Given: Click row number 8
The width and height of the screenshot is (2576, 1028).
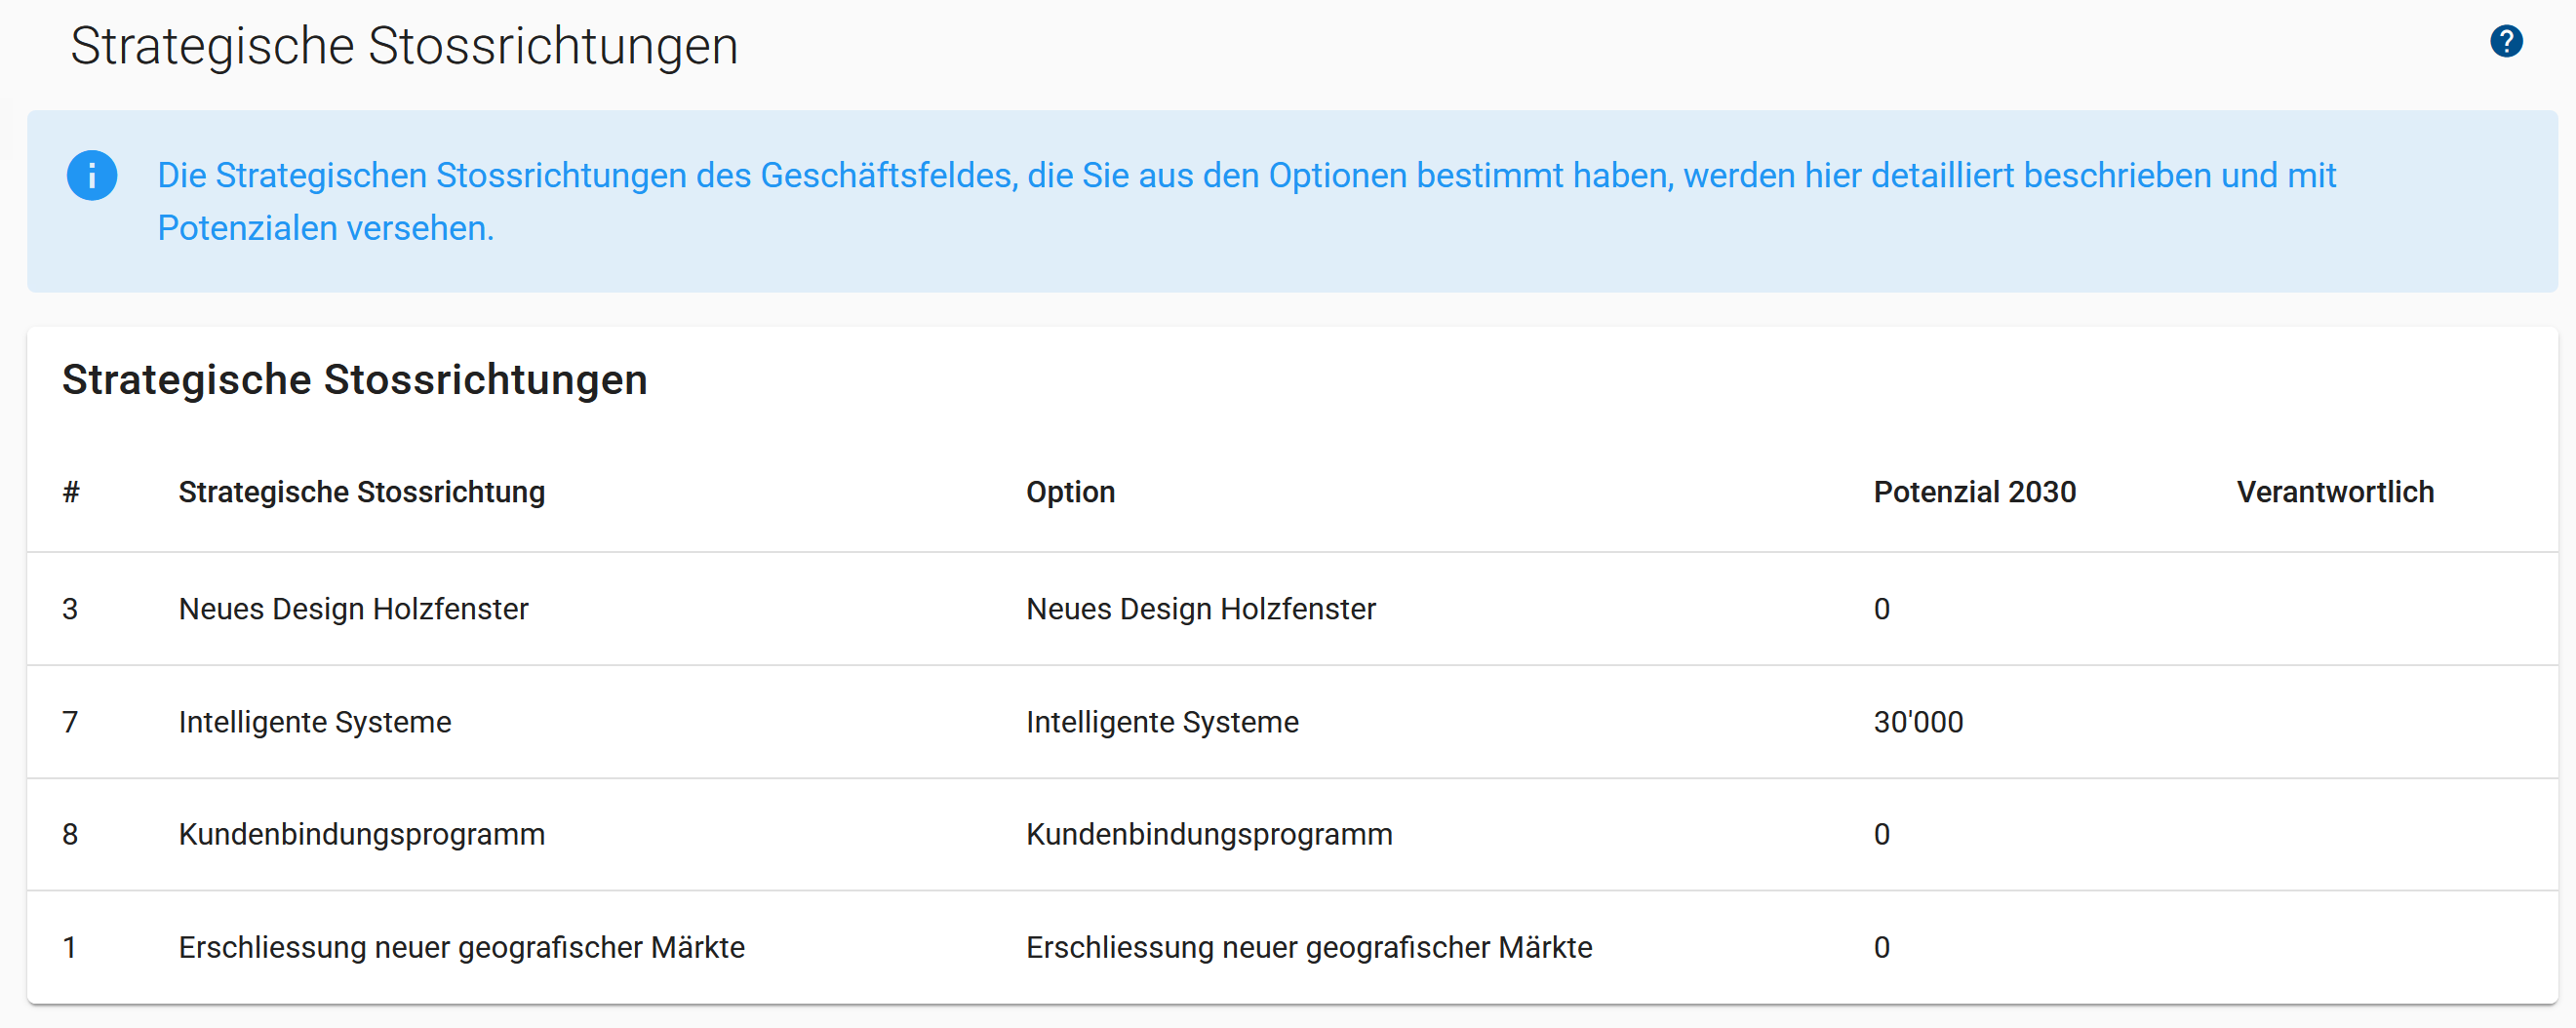Looking at the screenshot, I should point(70,834).
